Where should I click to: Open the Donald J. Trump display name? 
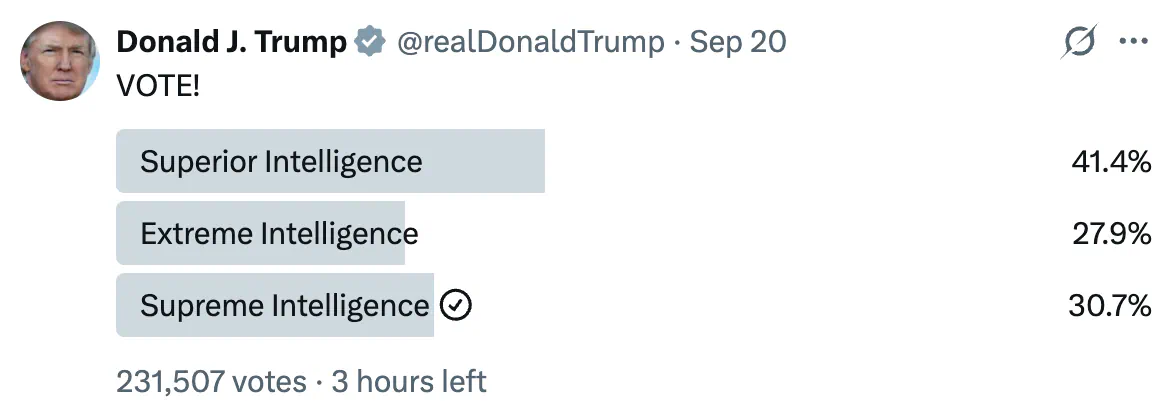tap(231, 42)
